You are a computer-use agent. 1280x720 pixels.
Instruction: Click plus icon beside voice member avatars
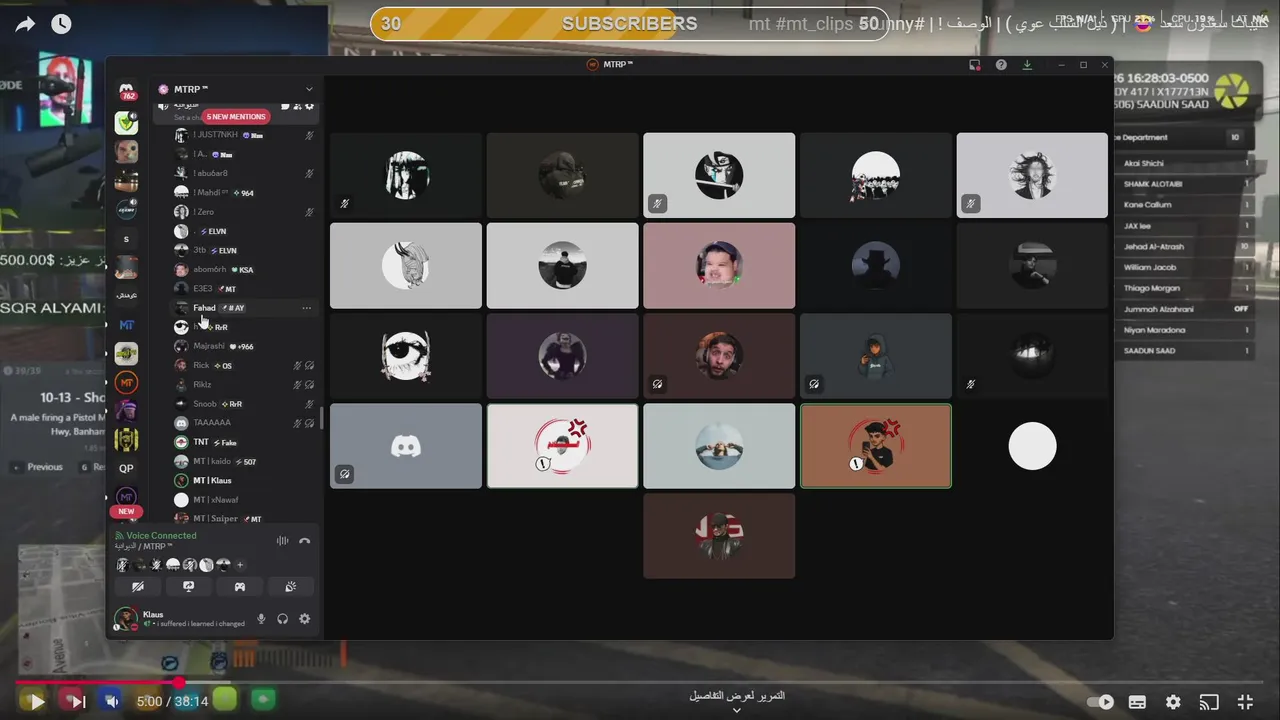point(240,565)
